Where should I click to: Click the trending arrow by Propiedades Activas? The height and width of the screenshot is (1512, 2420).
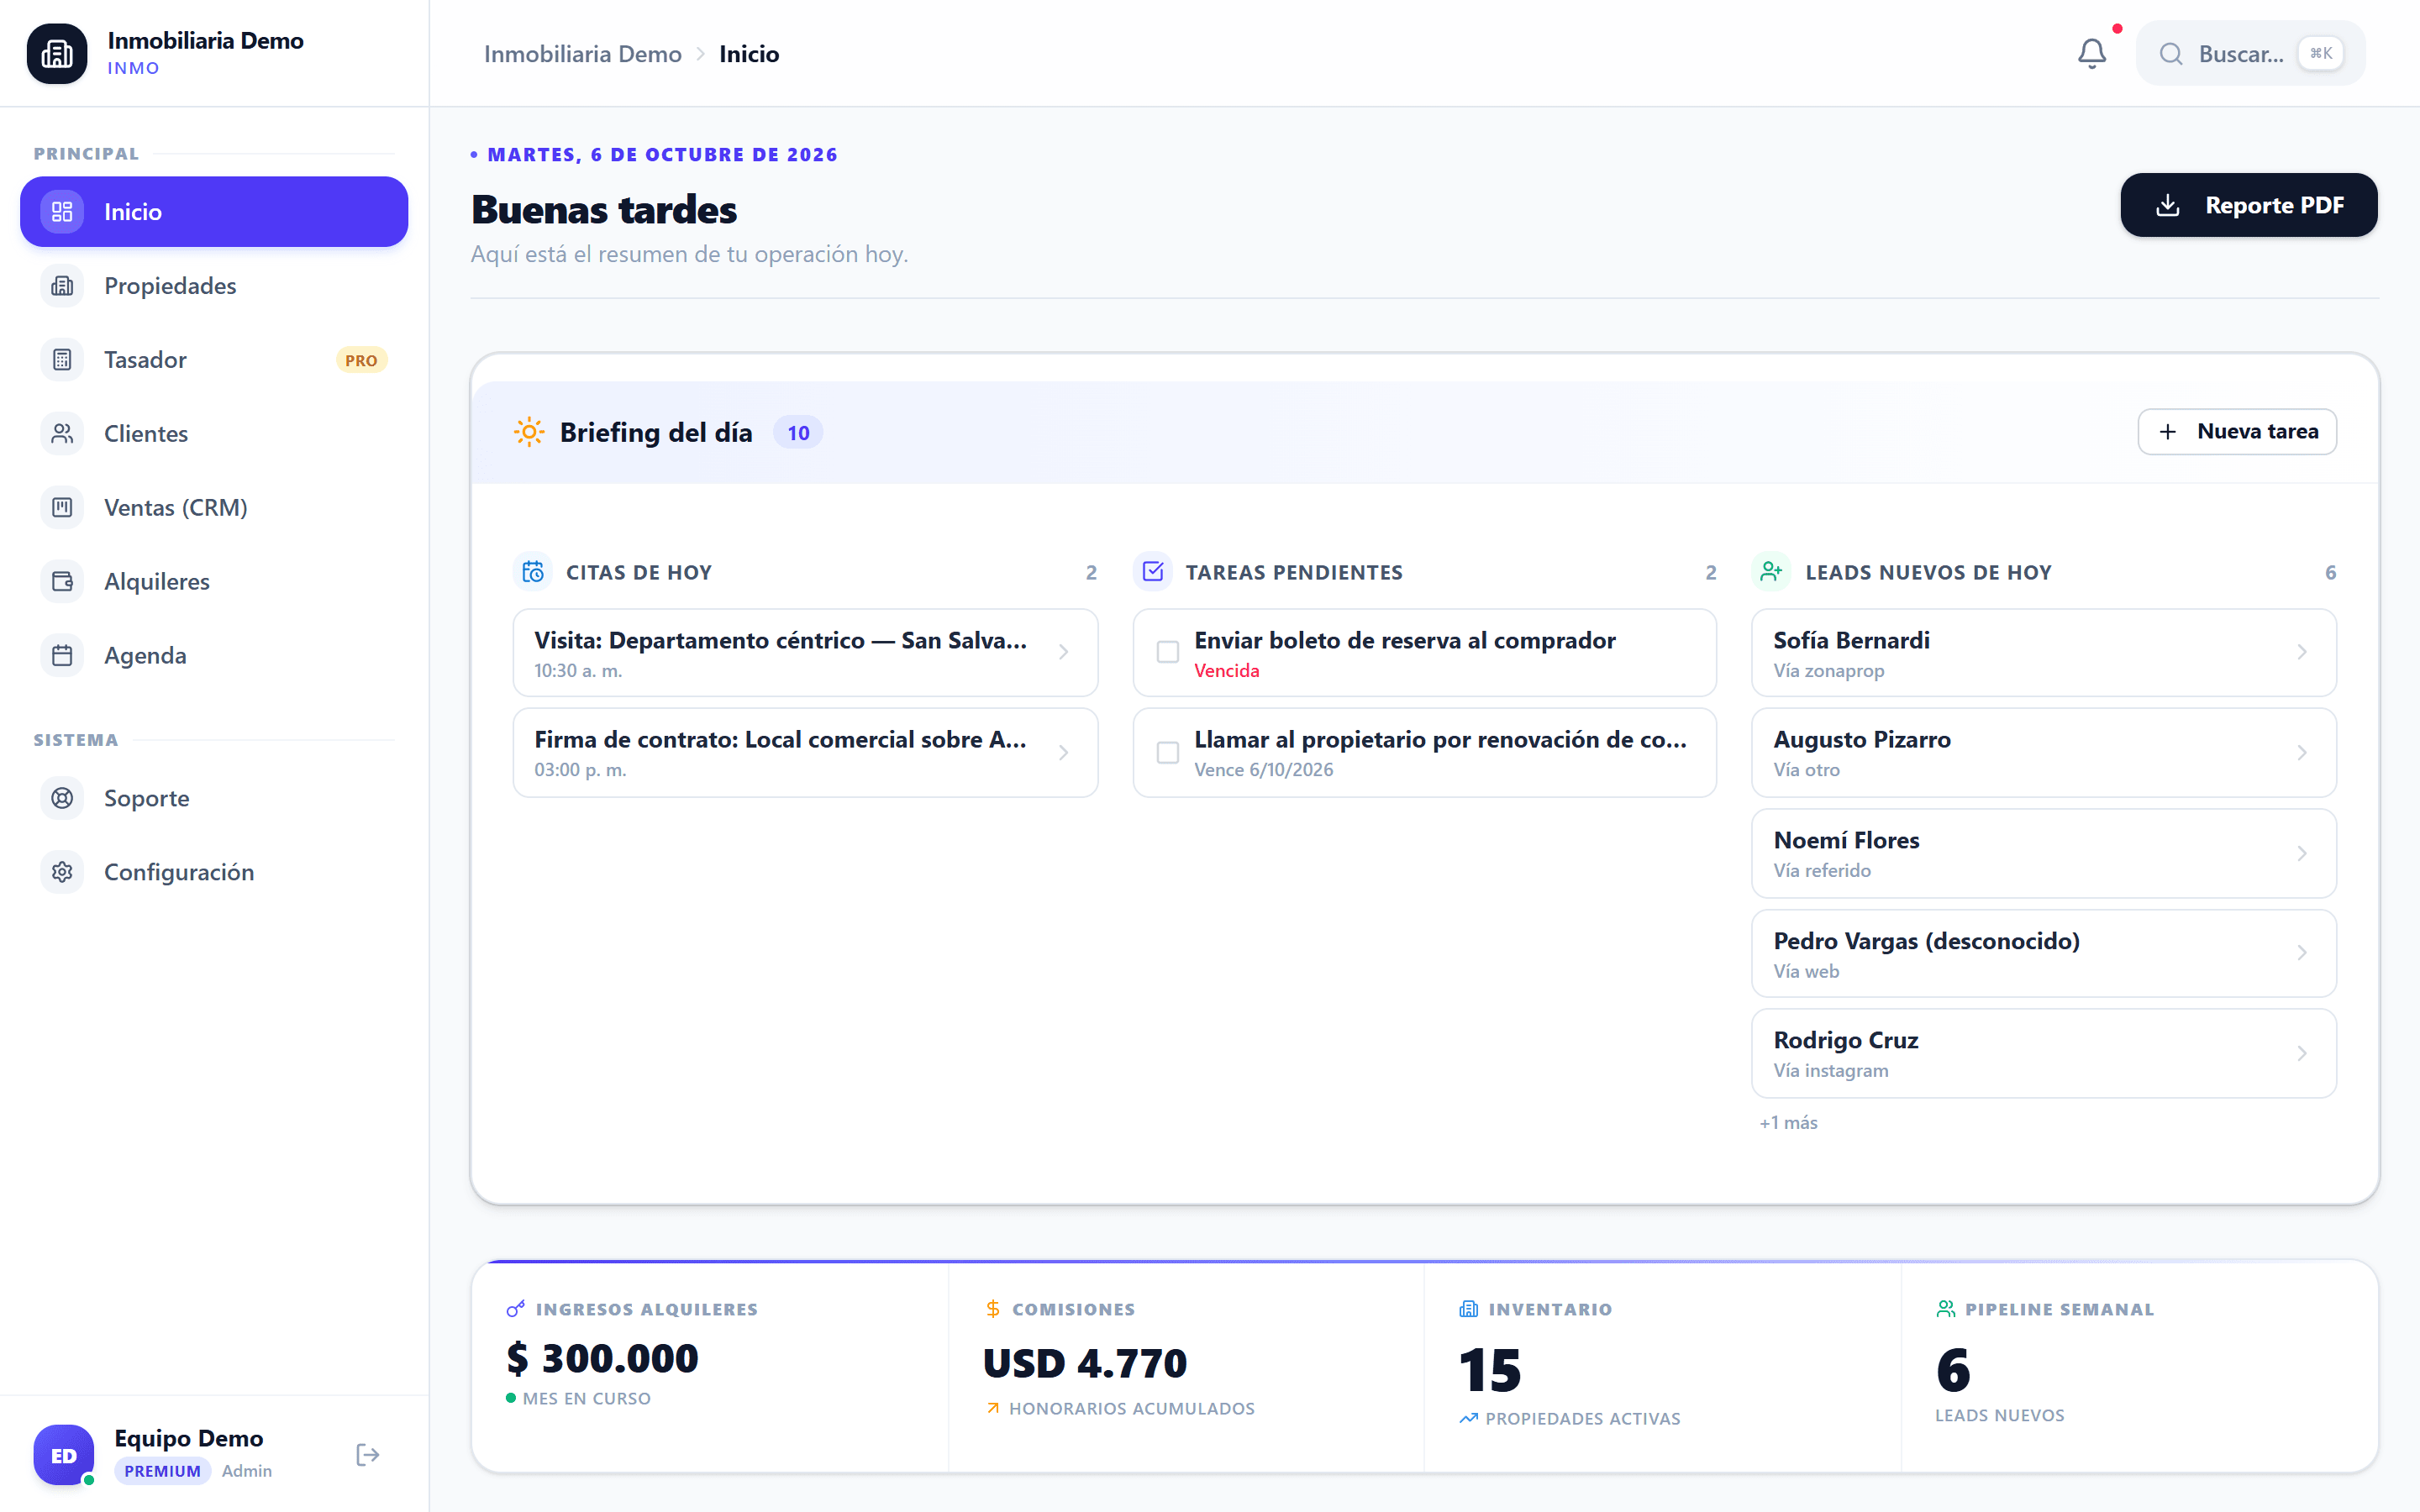coord(1468,1418)
